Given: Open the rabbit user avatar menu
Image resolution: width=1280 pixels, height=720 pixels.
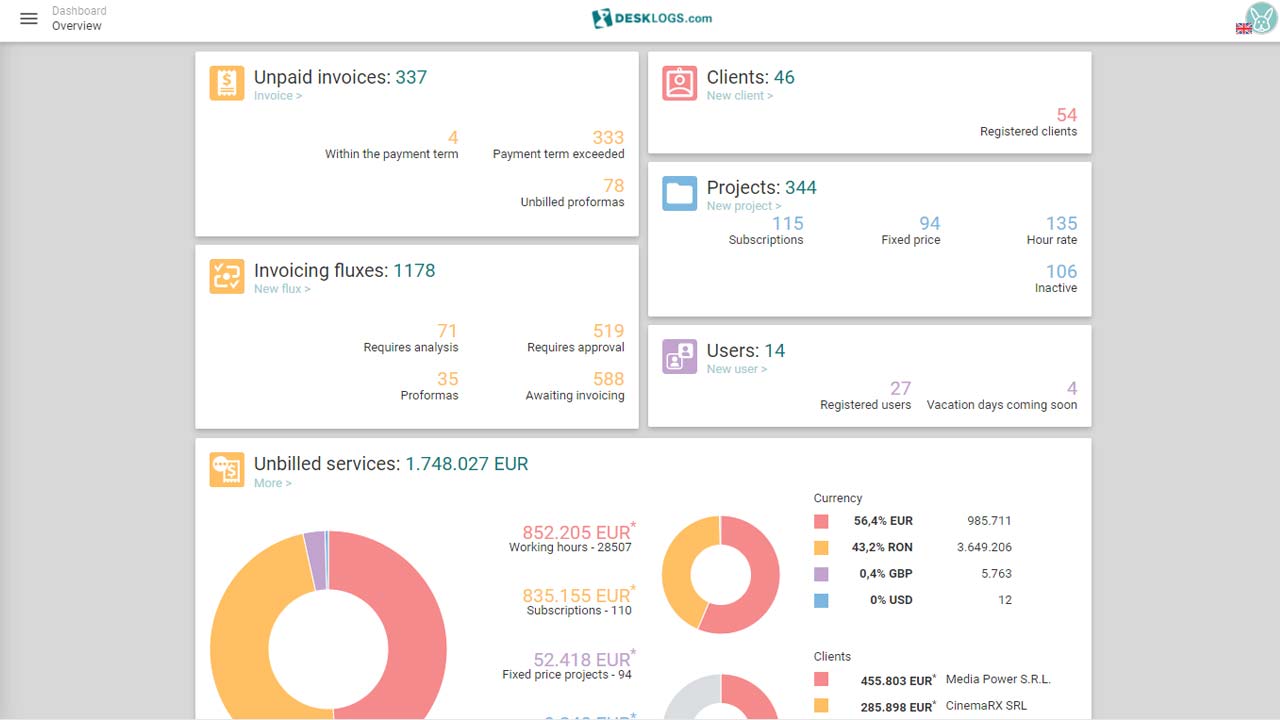Looking at the screenshot, I should (1261, 18).
